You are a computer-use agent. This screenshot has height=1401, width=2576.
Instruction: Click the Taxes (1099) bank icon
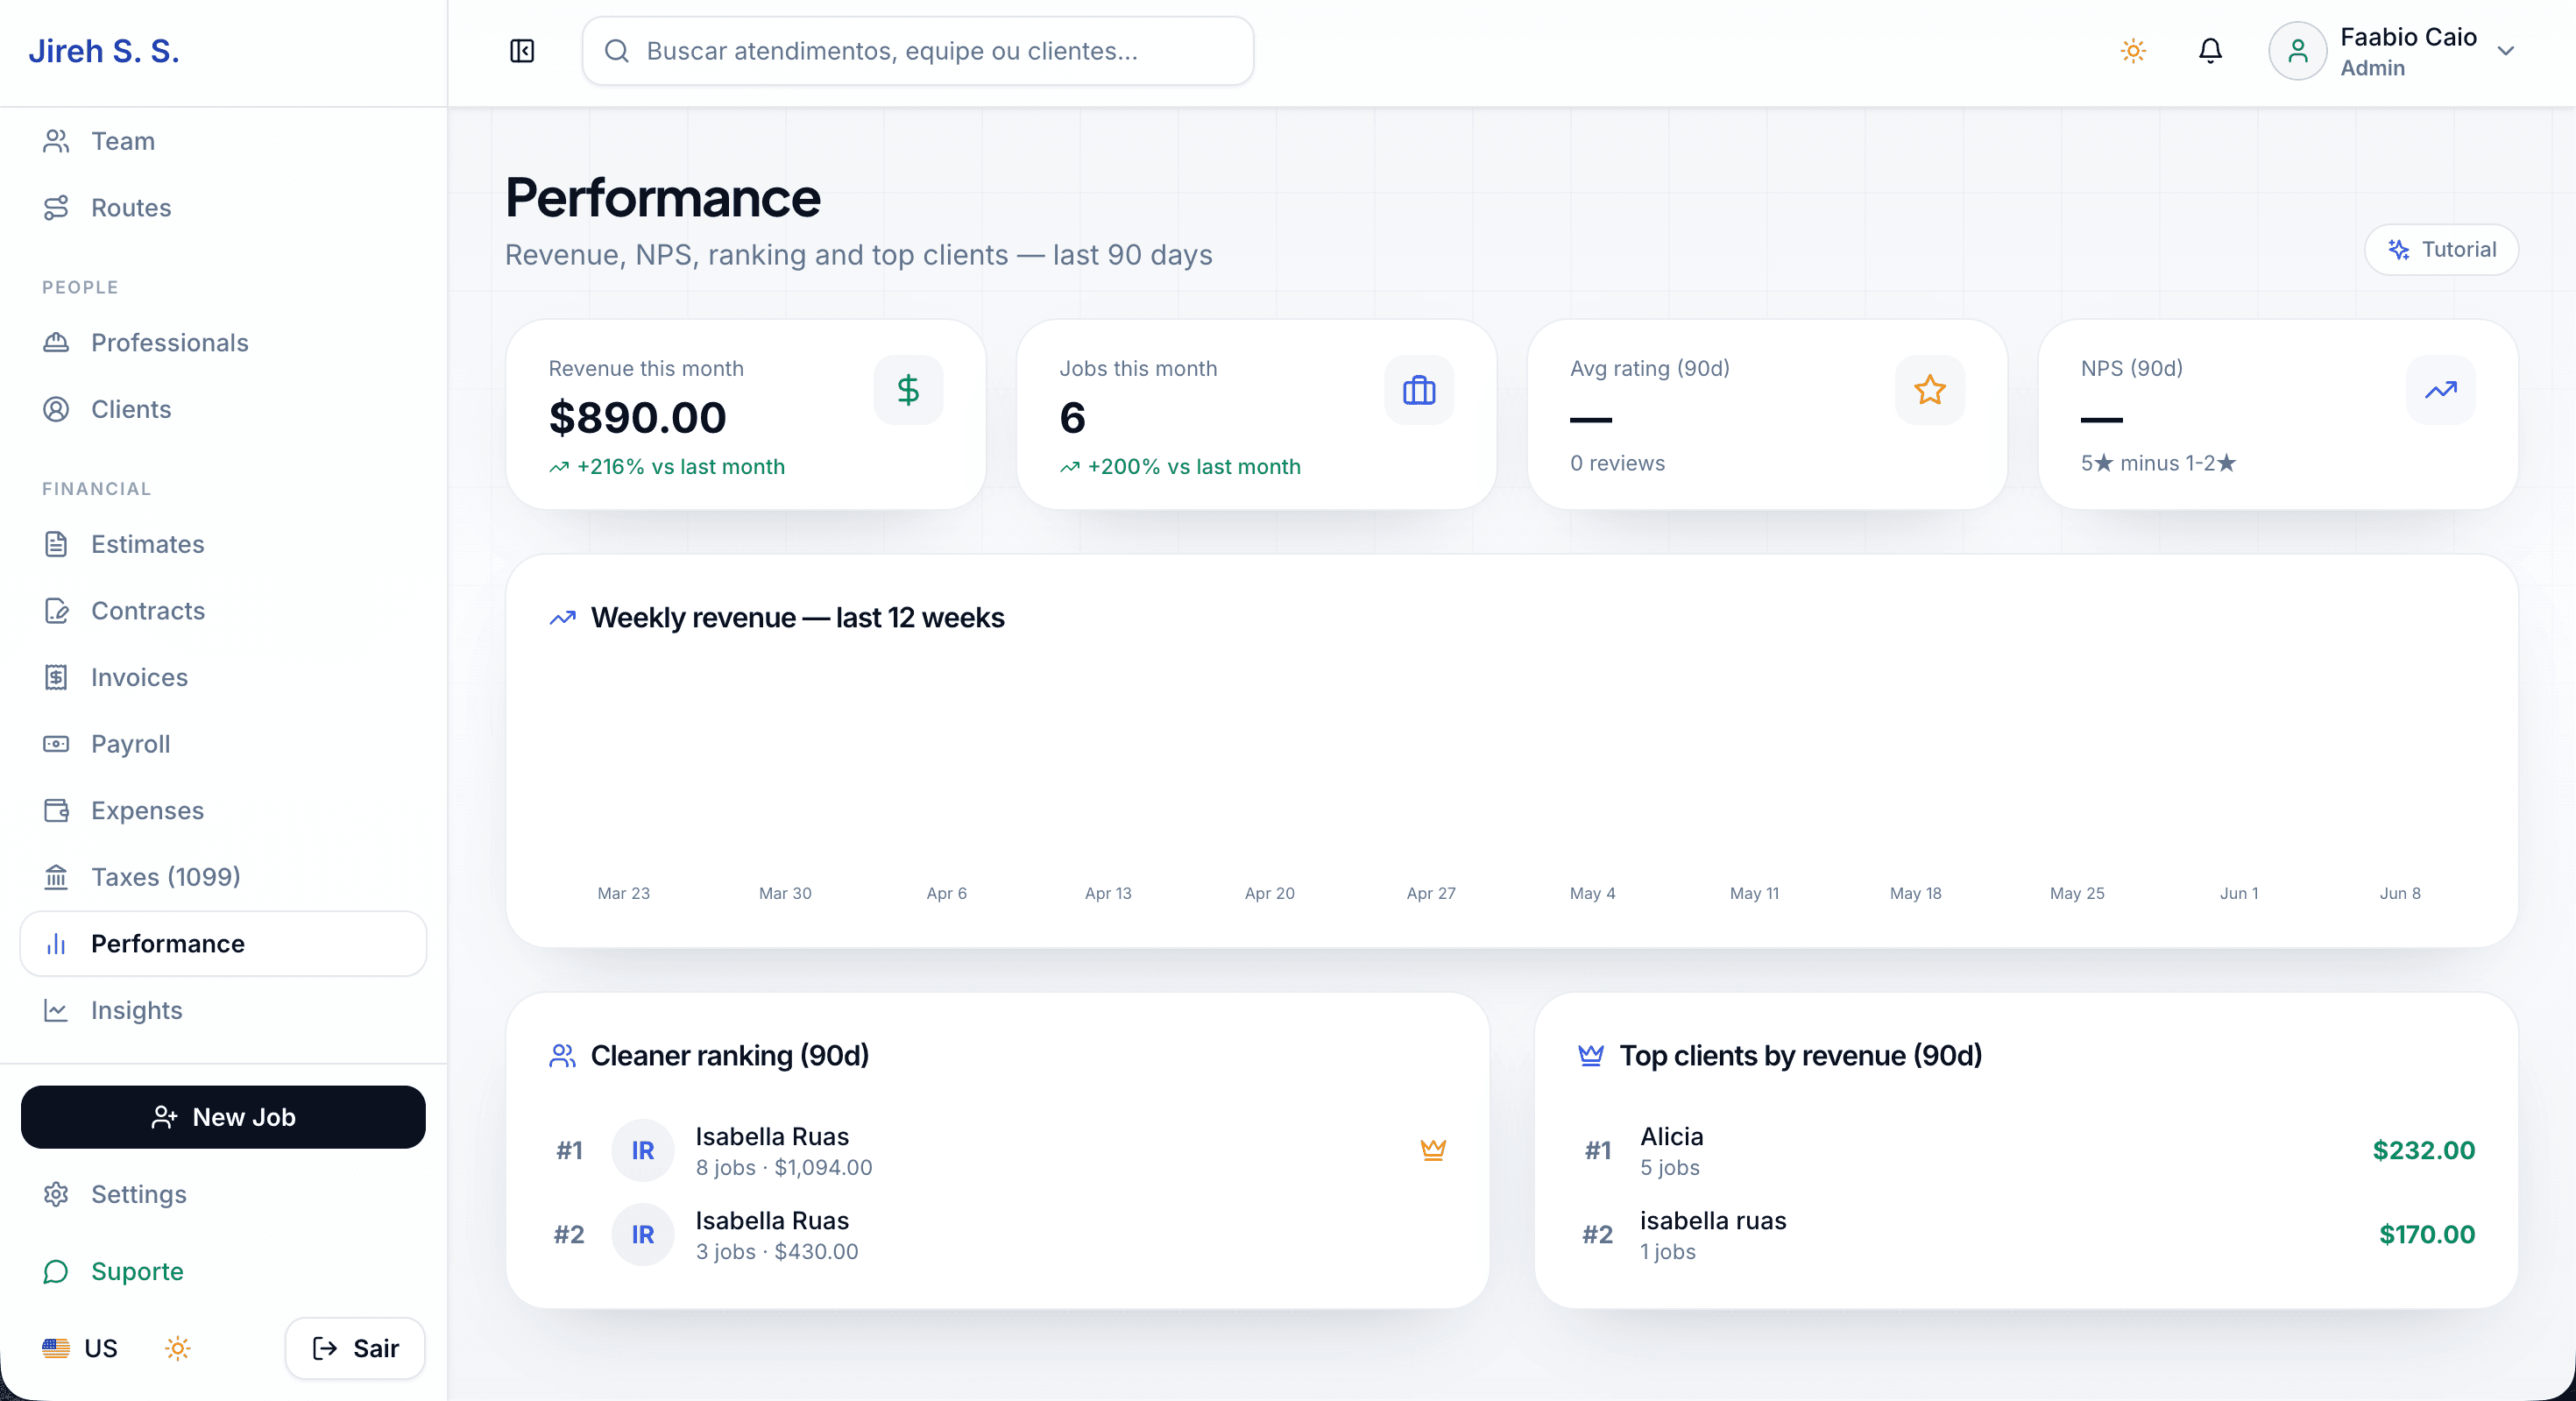coord(56,877)
